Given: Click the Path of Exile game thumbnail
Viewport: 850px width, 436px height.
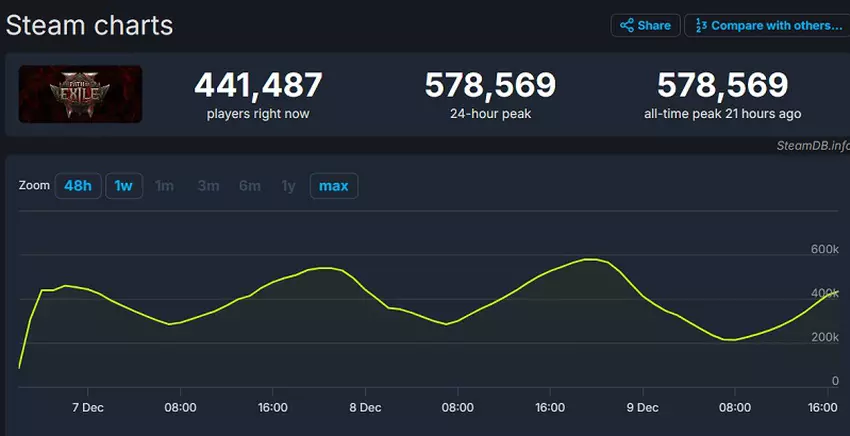Looking at the screenshot, I should click(80, 94).
